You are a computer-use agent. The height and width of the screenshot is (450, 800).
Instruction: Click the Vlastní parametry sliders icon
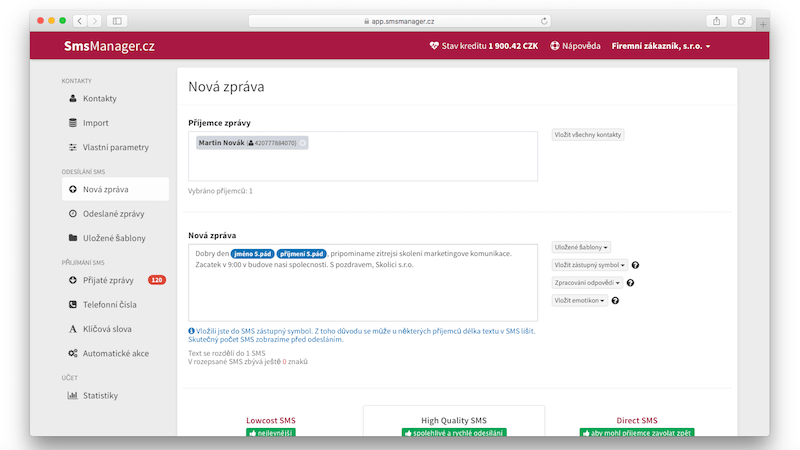[x=72, y=147]
